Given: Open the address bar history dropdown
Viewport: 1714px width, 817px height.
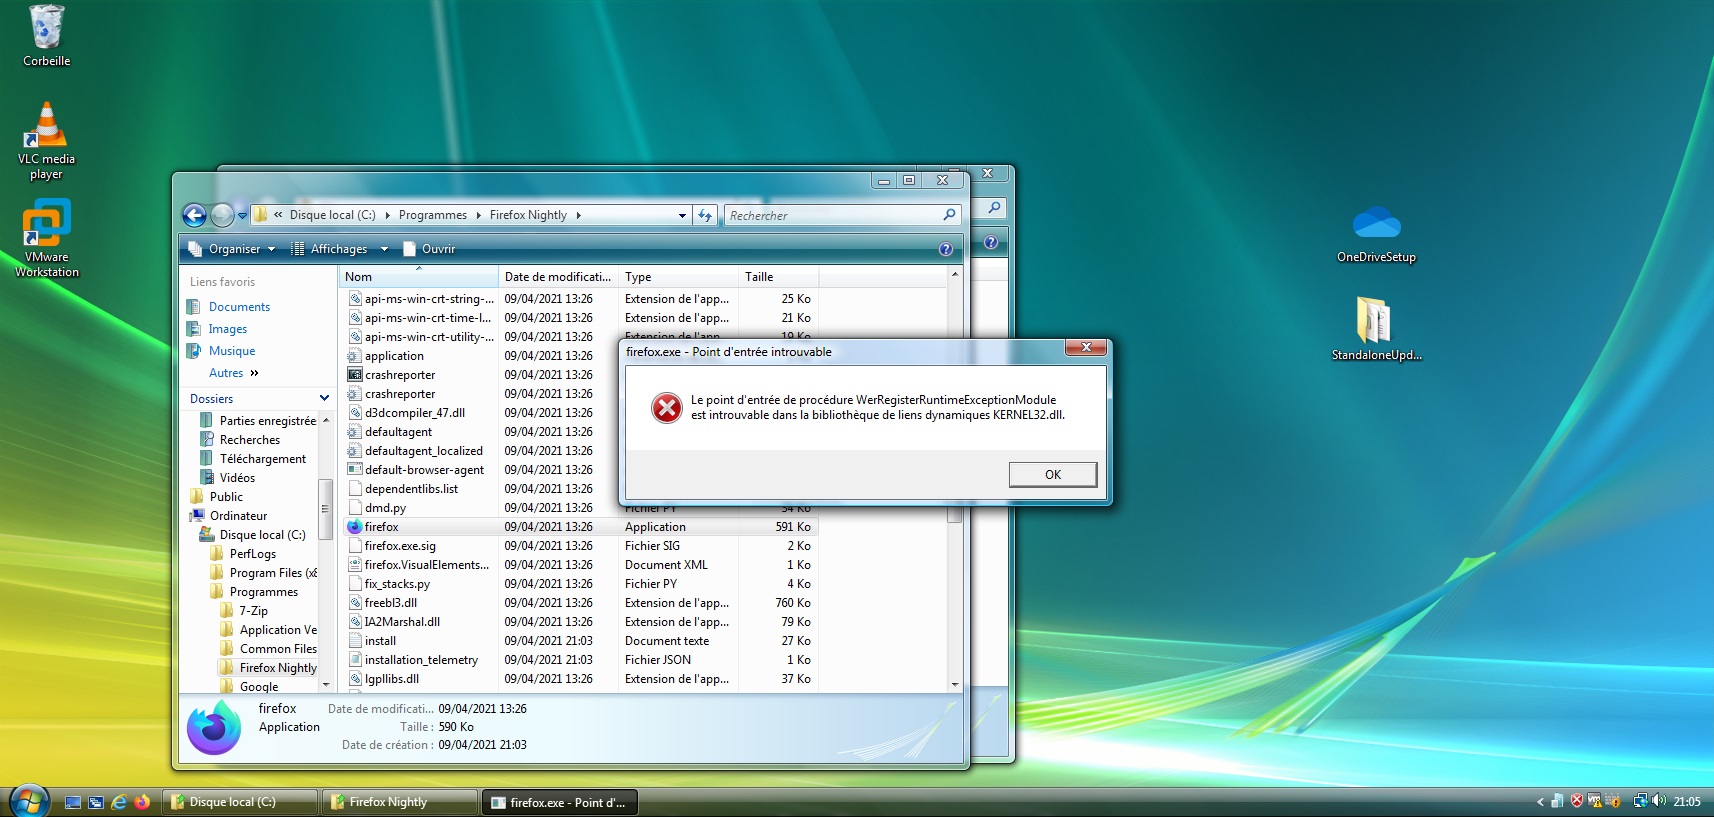Looking at the screenshot, I should [x=682, y=215].
